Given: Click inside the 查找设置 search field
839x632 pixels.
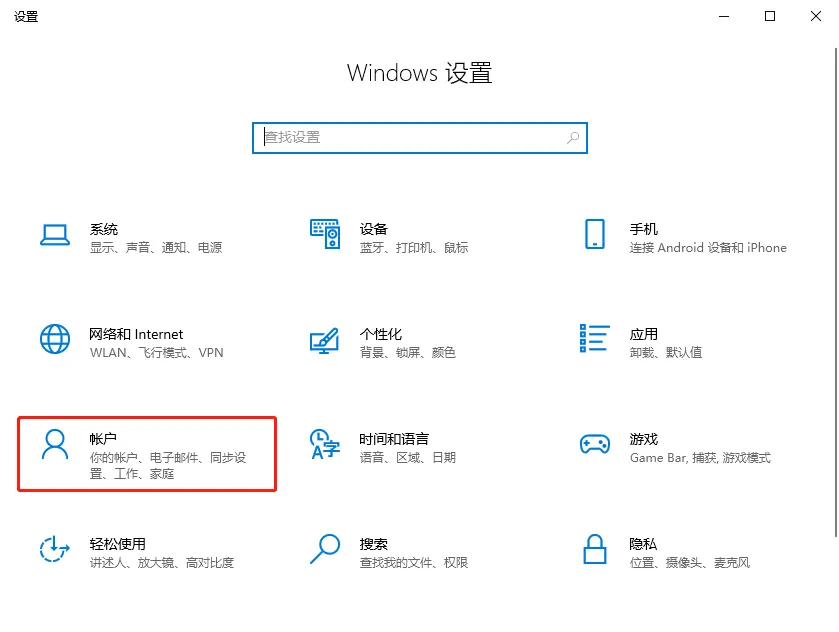Looking at the screenshot, I should click(400, 137).
